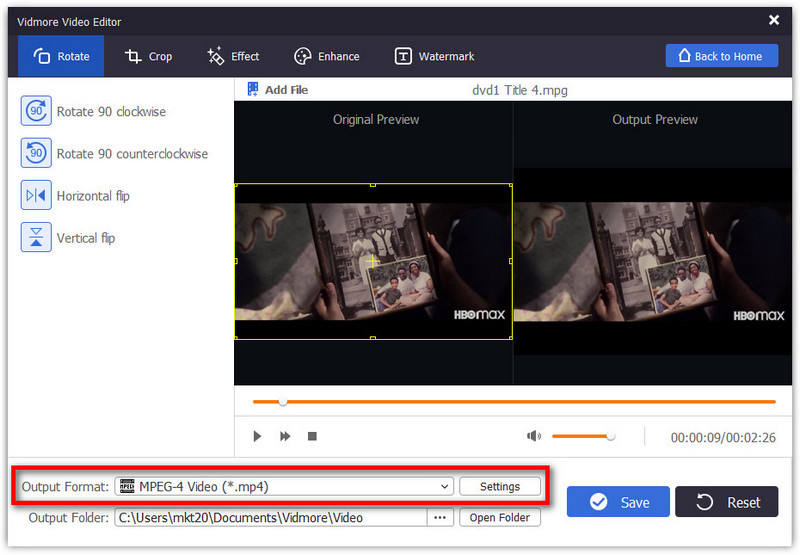The width and height of the screenshot is (800, 555).
Task: Click the time display 00:00:09/00:02:26
Action: 723,438
